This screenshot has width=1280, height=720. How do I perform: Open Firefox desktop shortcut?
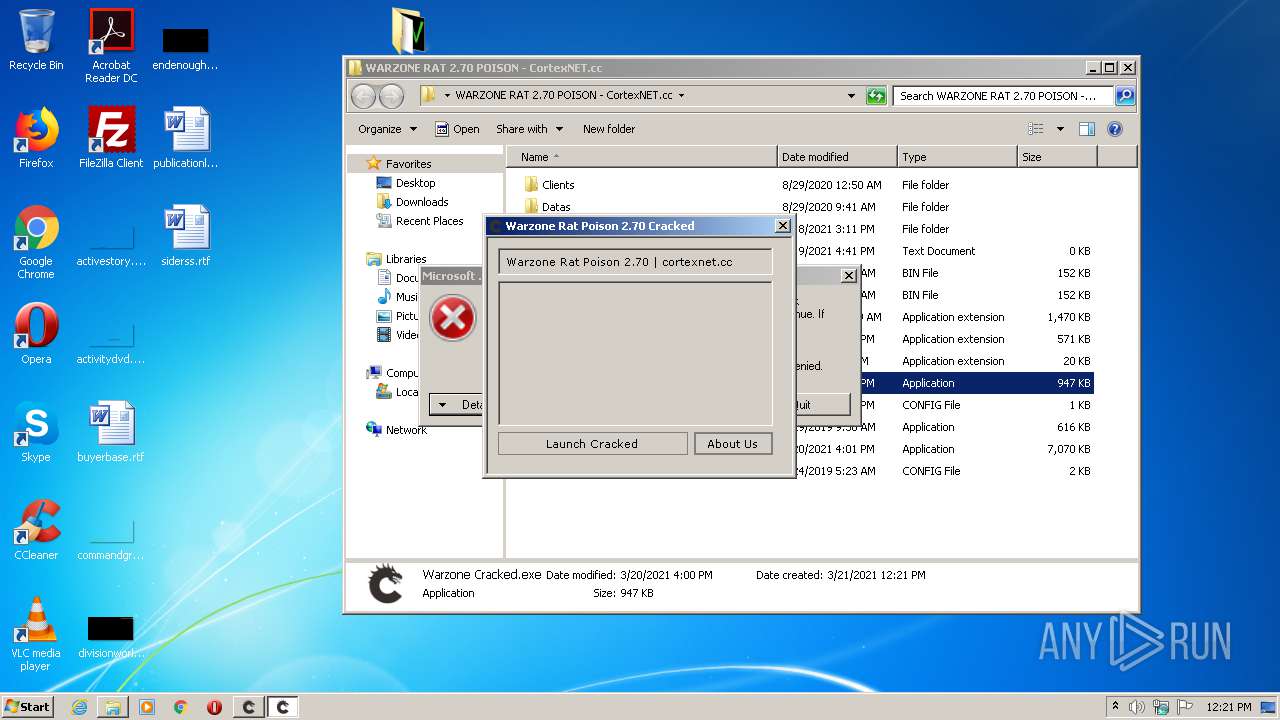(36, 137)
